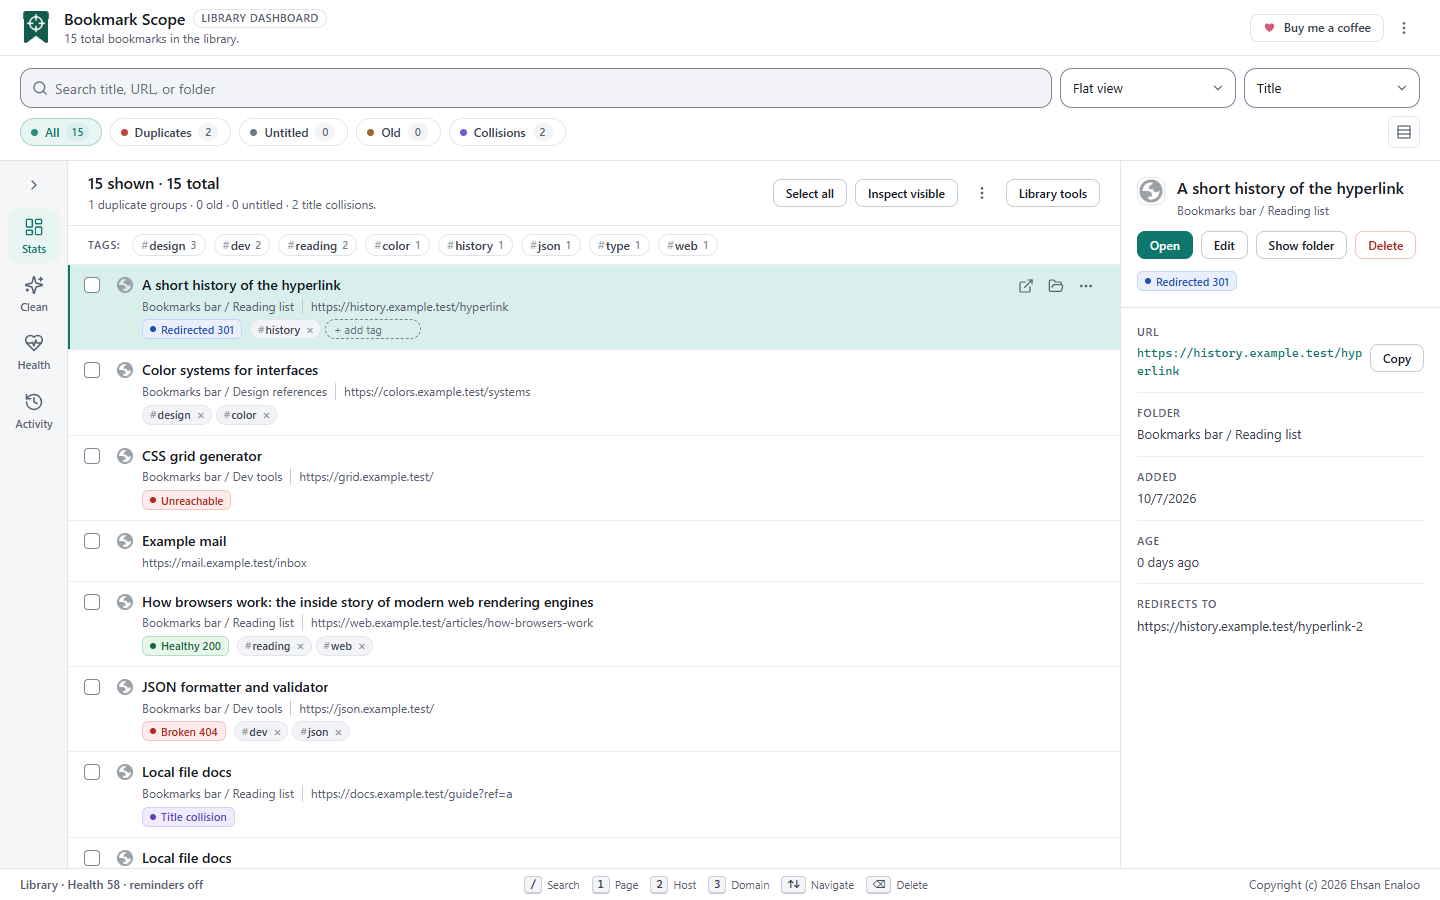Image resolution: width=1440 pixels, height=900 pixels.
Task: Click the redirect target URL hyperlink-2
Action: 1250,627
